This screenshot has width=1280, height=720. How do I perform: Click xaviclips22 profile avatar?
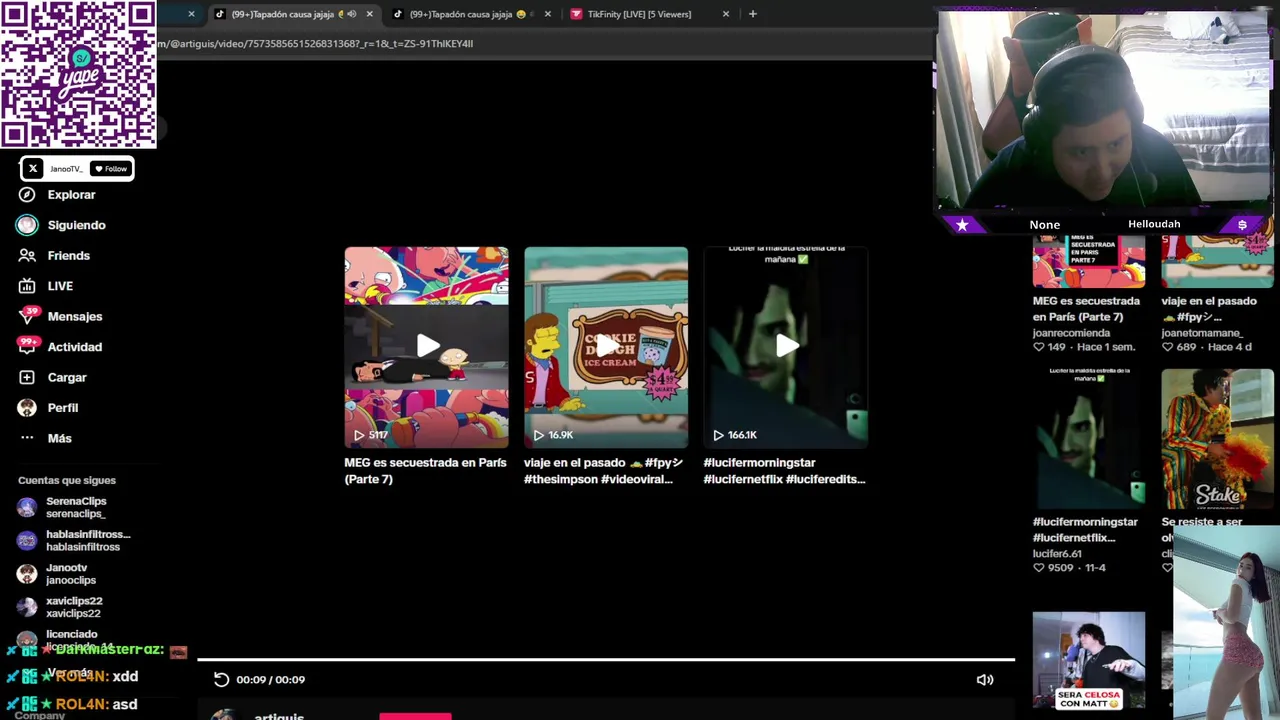[27, 607]
